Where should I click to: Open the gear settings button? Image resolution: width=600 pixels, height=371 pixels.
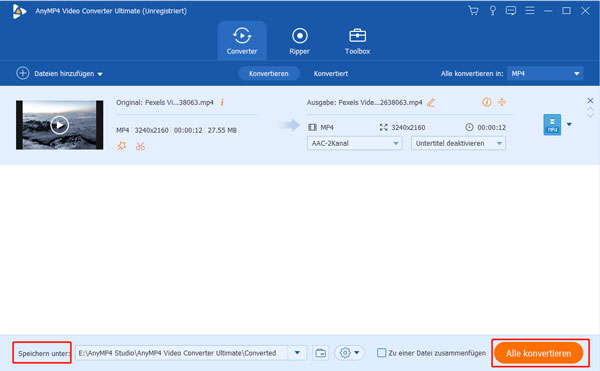pos(349,353)
